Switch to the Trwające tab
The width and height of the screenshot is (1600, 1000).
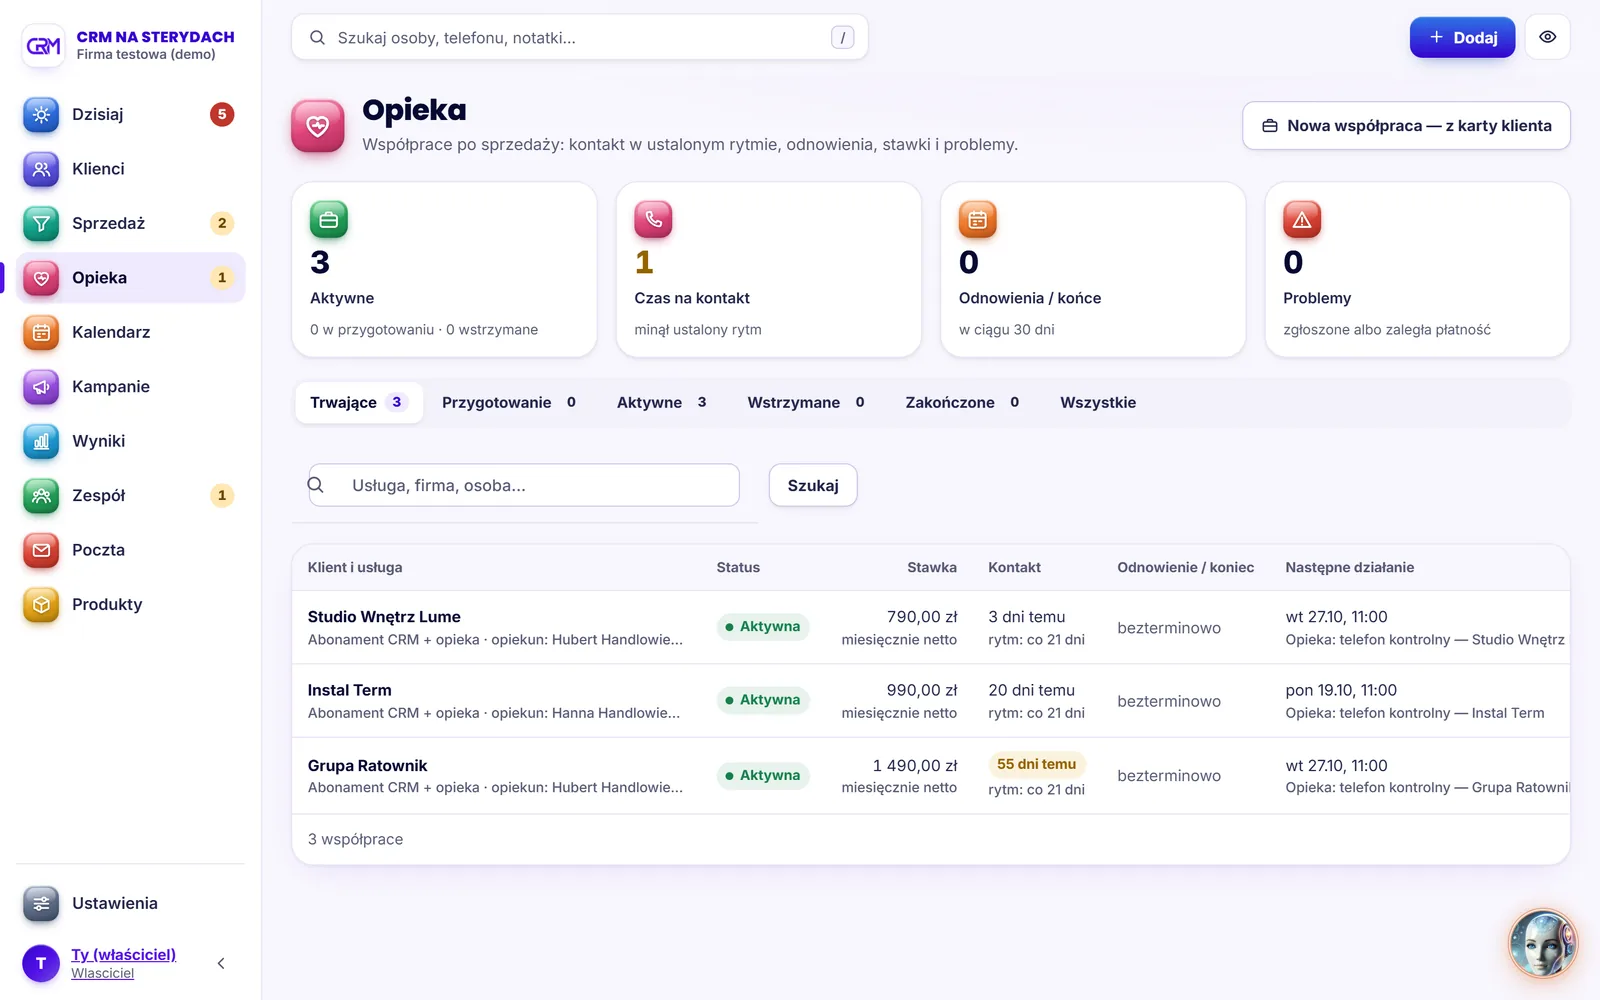point(359,402)
